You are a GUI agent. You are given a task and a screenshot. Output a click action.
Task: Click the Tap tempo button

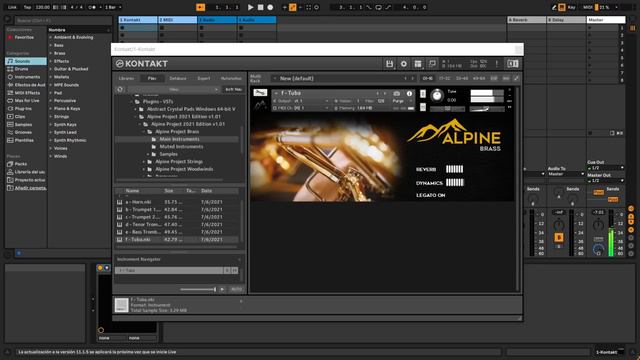tap(27, 7)
